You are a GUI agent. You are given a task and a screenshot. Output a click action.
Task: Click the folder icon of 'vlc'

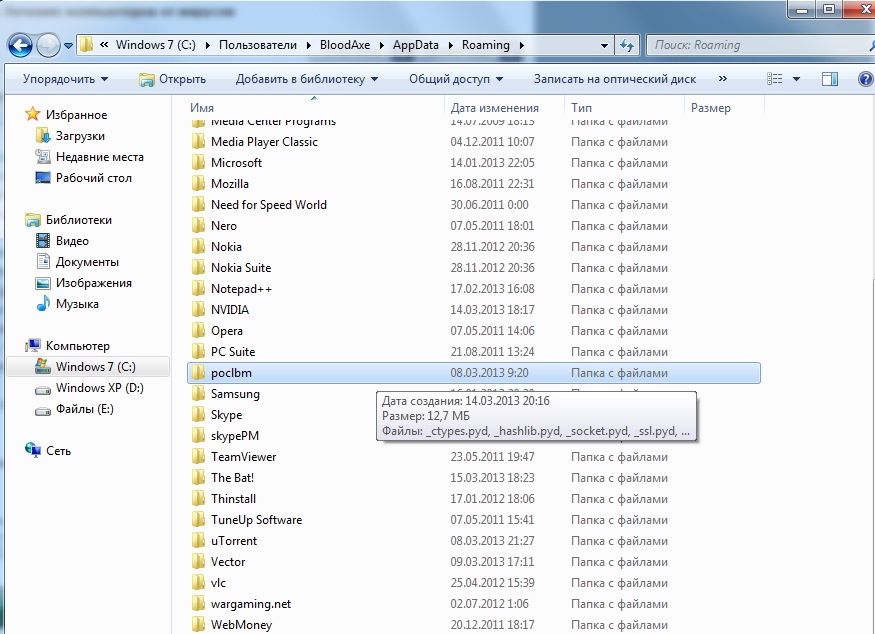tap(198, 583)
